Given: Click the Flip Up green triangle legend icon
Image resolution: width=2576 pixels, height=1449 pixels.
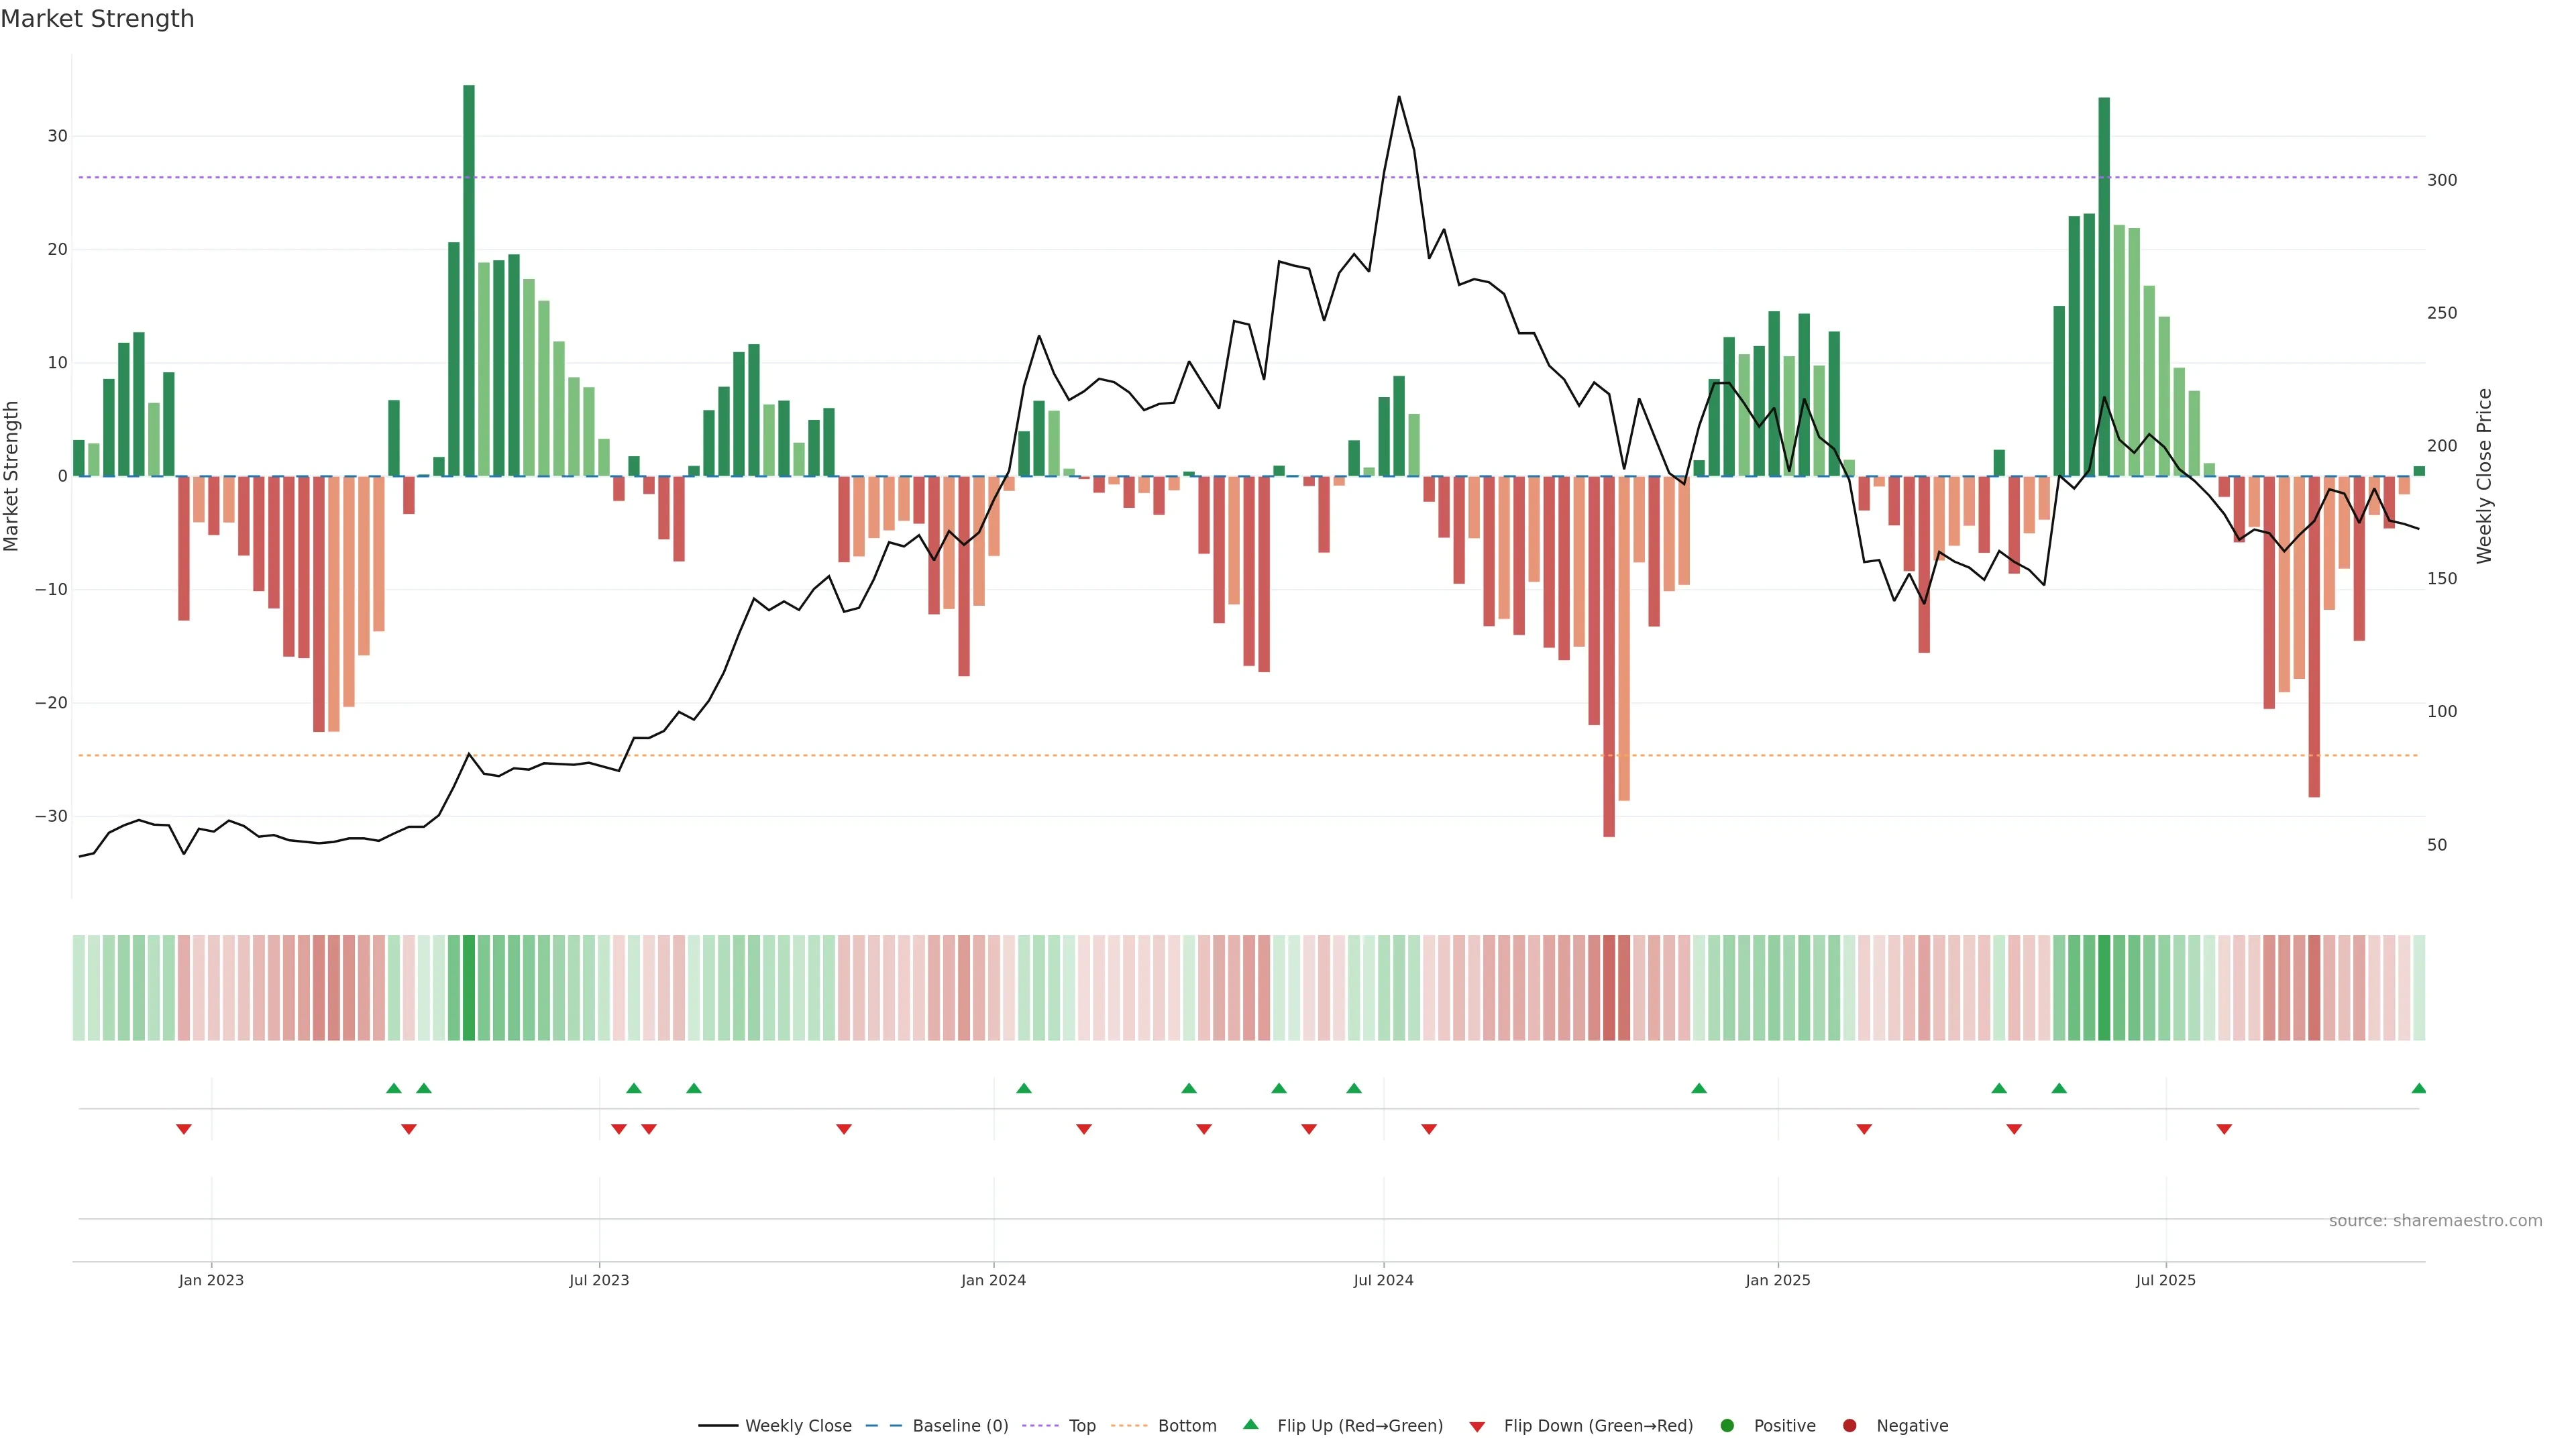Looking at the screenshot, I should 1250,1424.
